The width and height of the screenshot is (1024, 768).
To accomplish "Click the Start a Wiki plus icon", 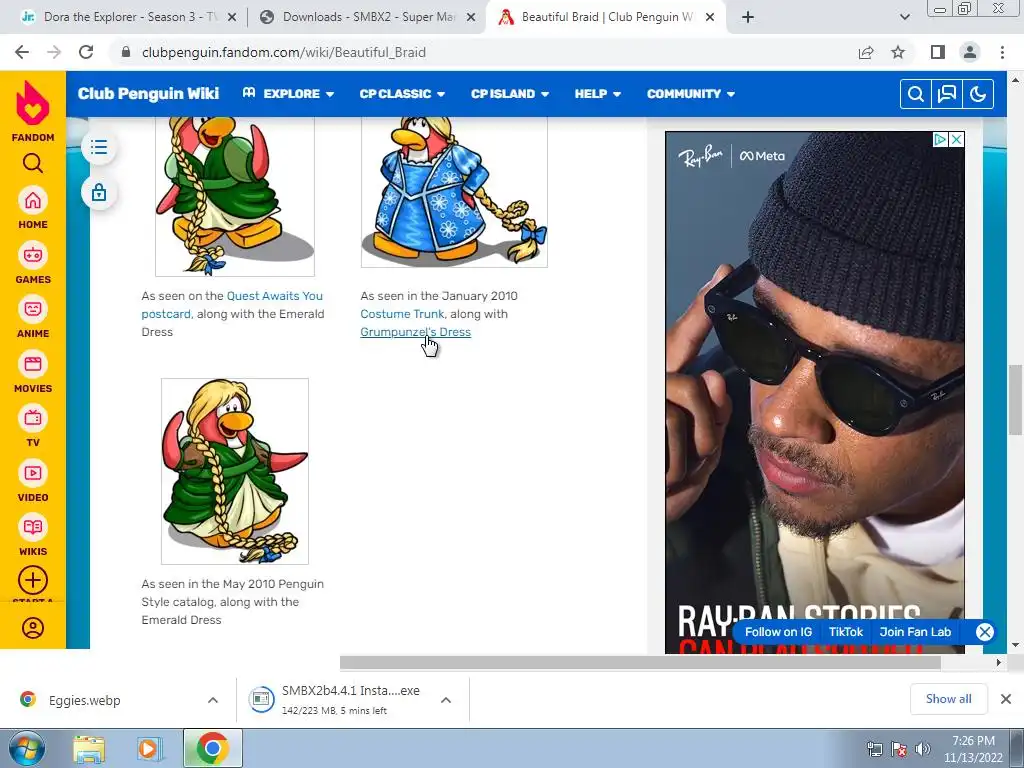I will point(33,580).
